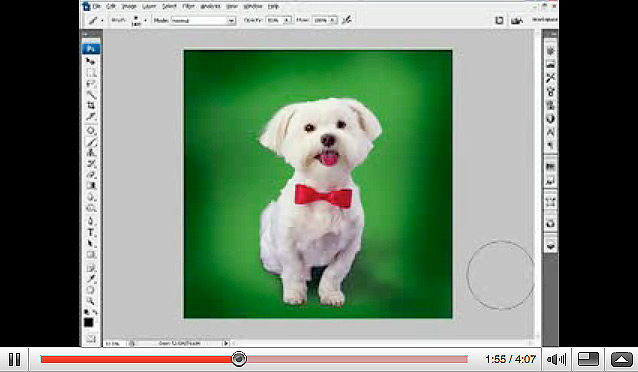Open the Filter menu
Viewport: 638px width, 372px height.
pos(188,7)
